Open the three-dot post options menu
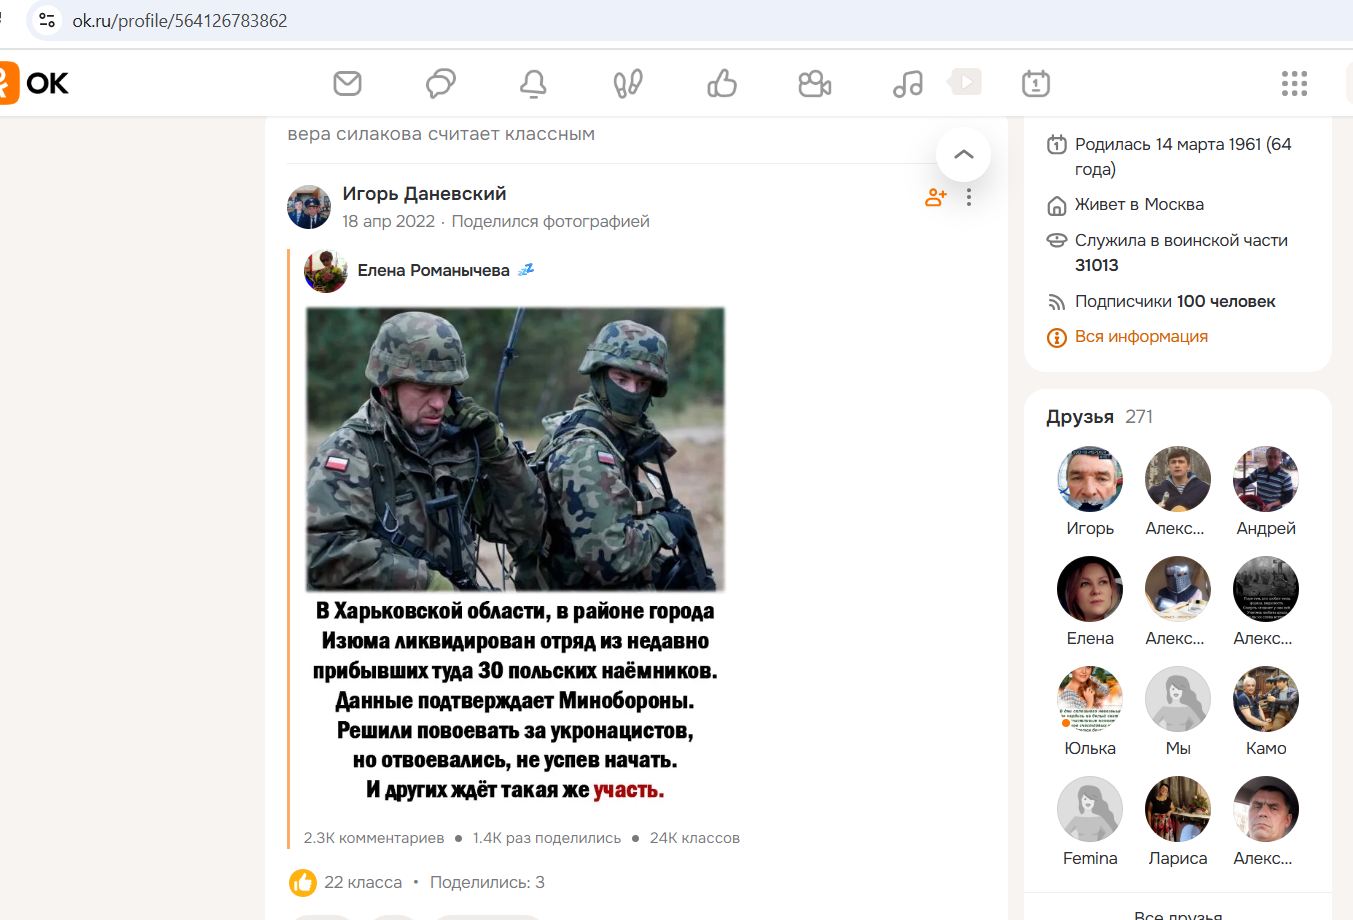This screenshot has height=920, width=1353. pos(969,198)
